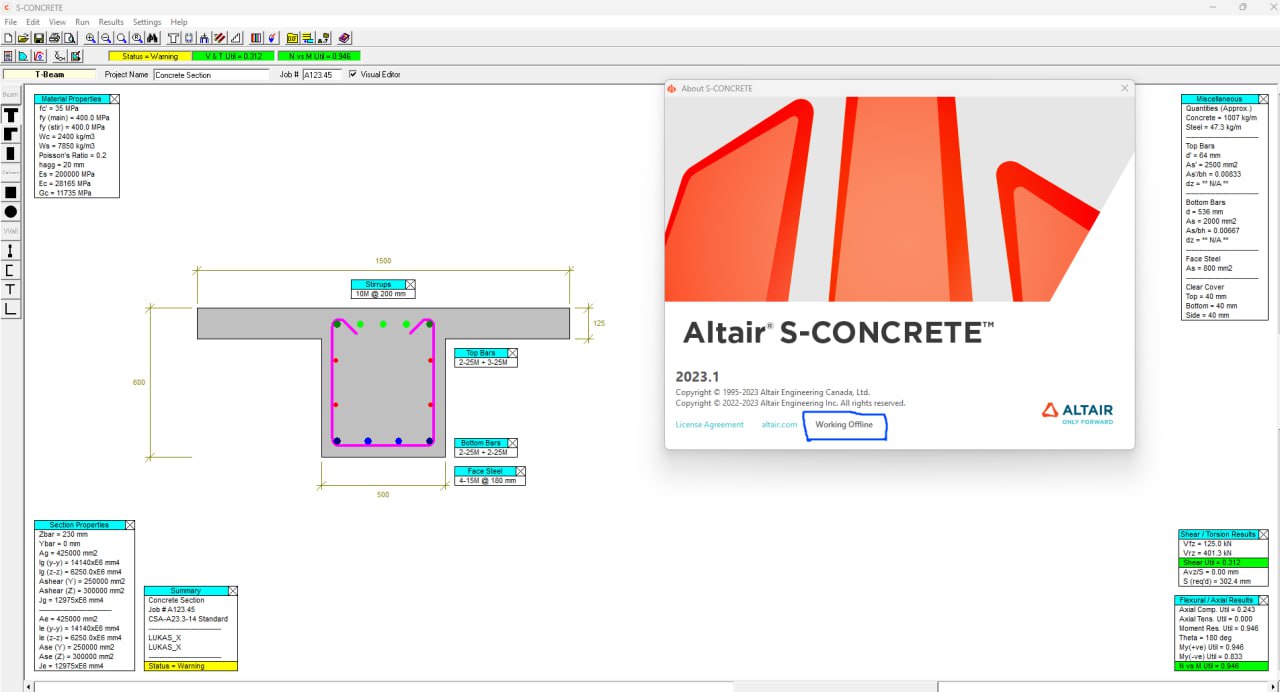Click the purple book icon in the toolbar
Screen dimensions: 1280x692
tap(344, 38)
